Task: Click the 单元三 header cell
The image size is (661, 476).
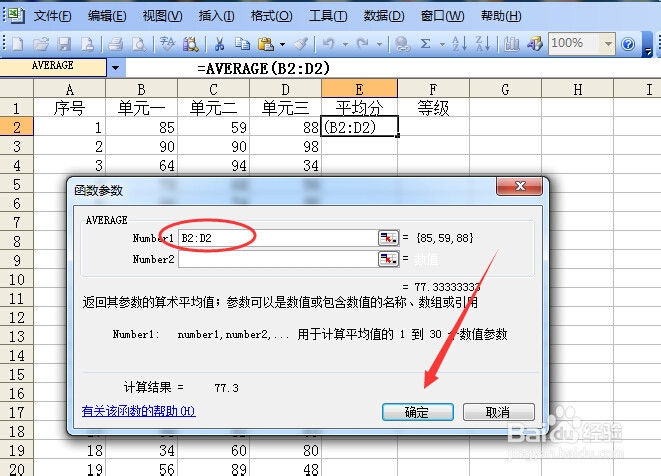Action: (x=285, y=108)
